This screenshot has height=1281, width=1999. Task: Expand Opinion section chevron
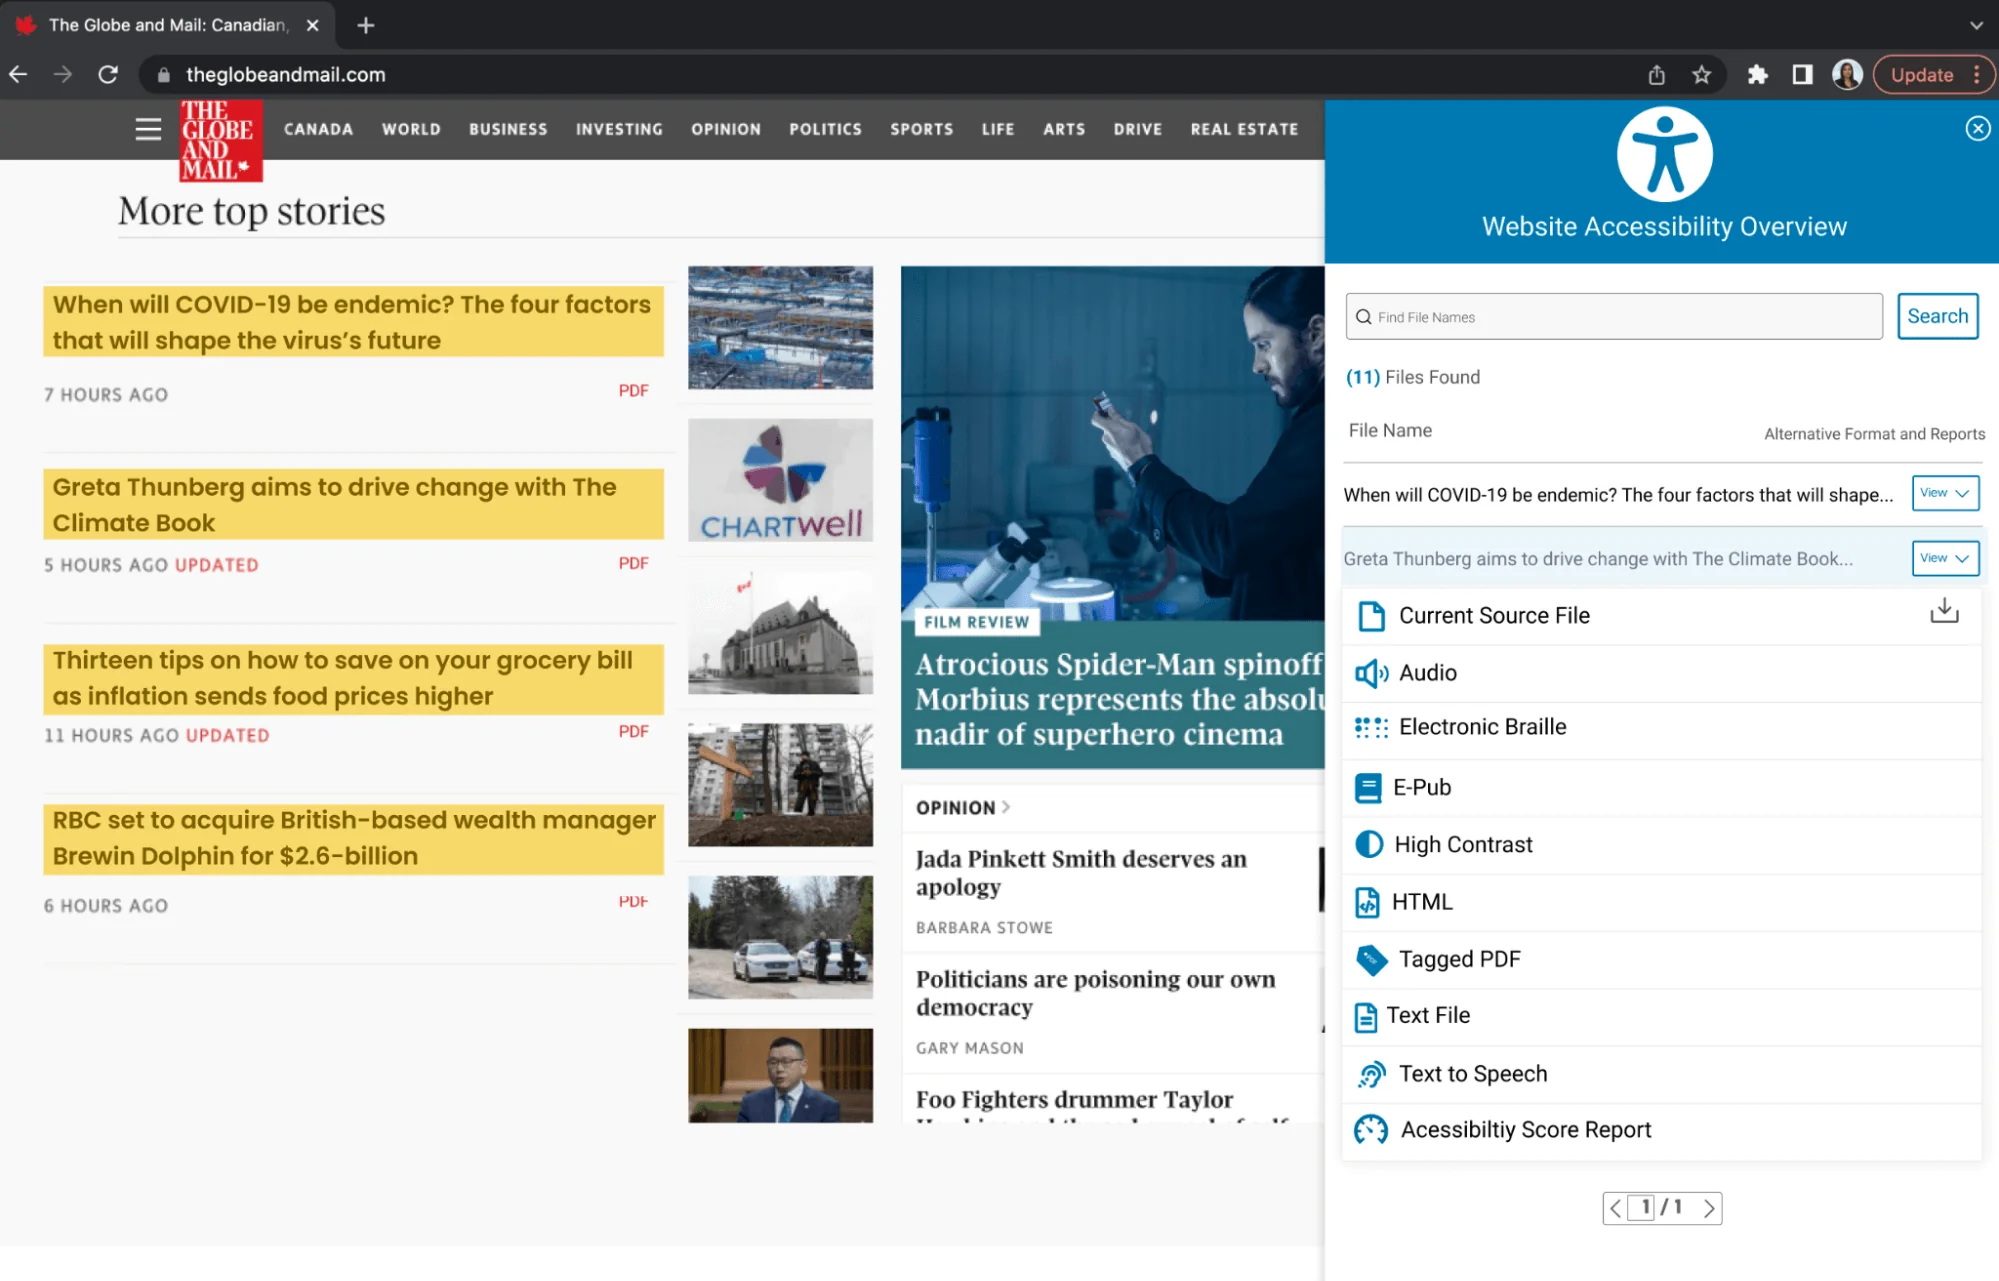(x=1006, y=807)
